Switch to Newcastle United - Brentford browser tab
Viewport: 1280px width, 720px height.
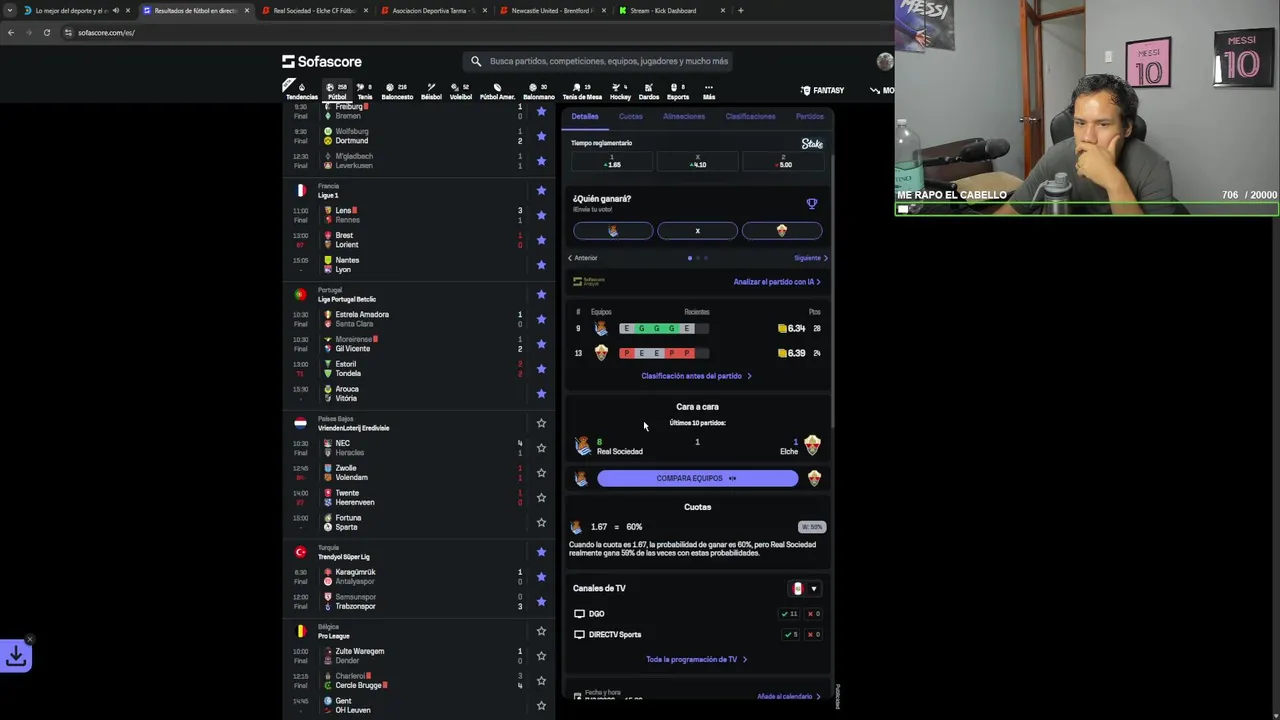(x=552, y=10)
